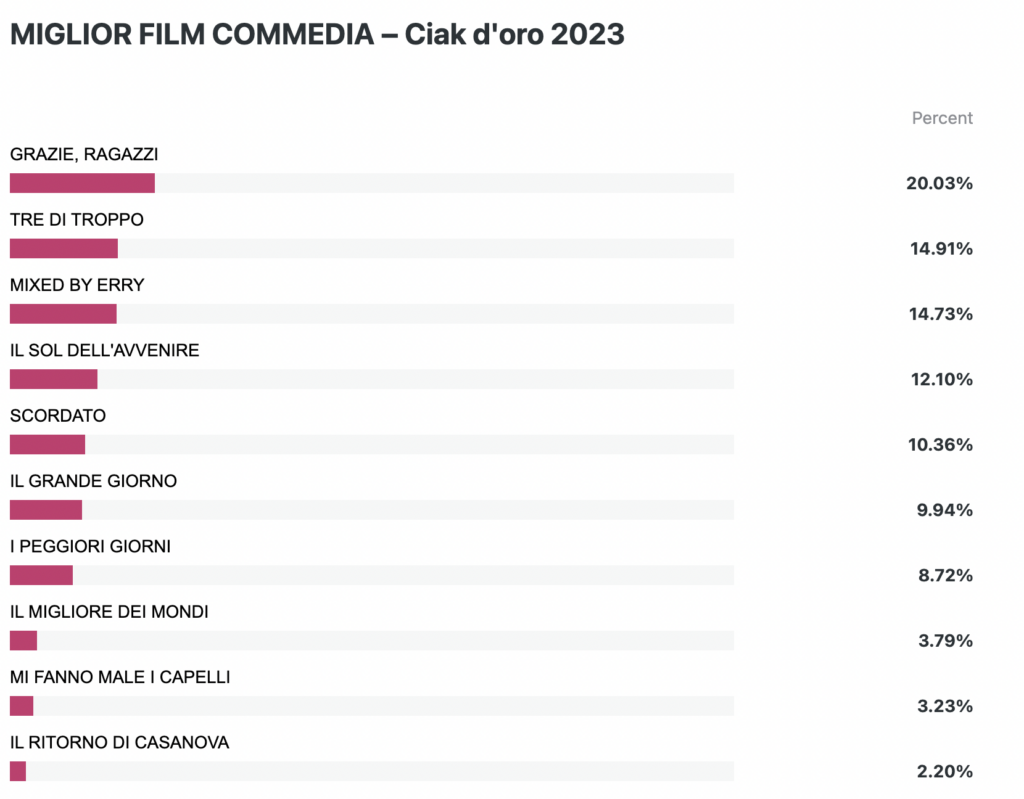This screenshot has width=1024, height=799.
Task: Select the IL SOL DELL'AVVENIRE label
Action: pyautogui.click(x=104, y=350)
